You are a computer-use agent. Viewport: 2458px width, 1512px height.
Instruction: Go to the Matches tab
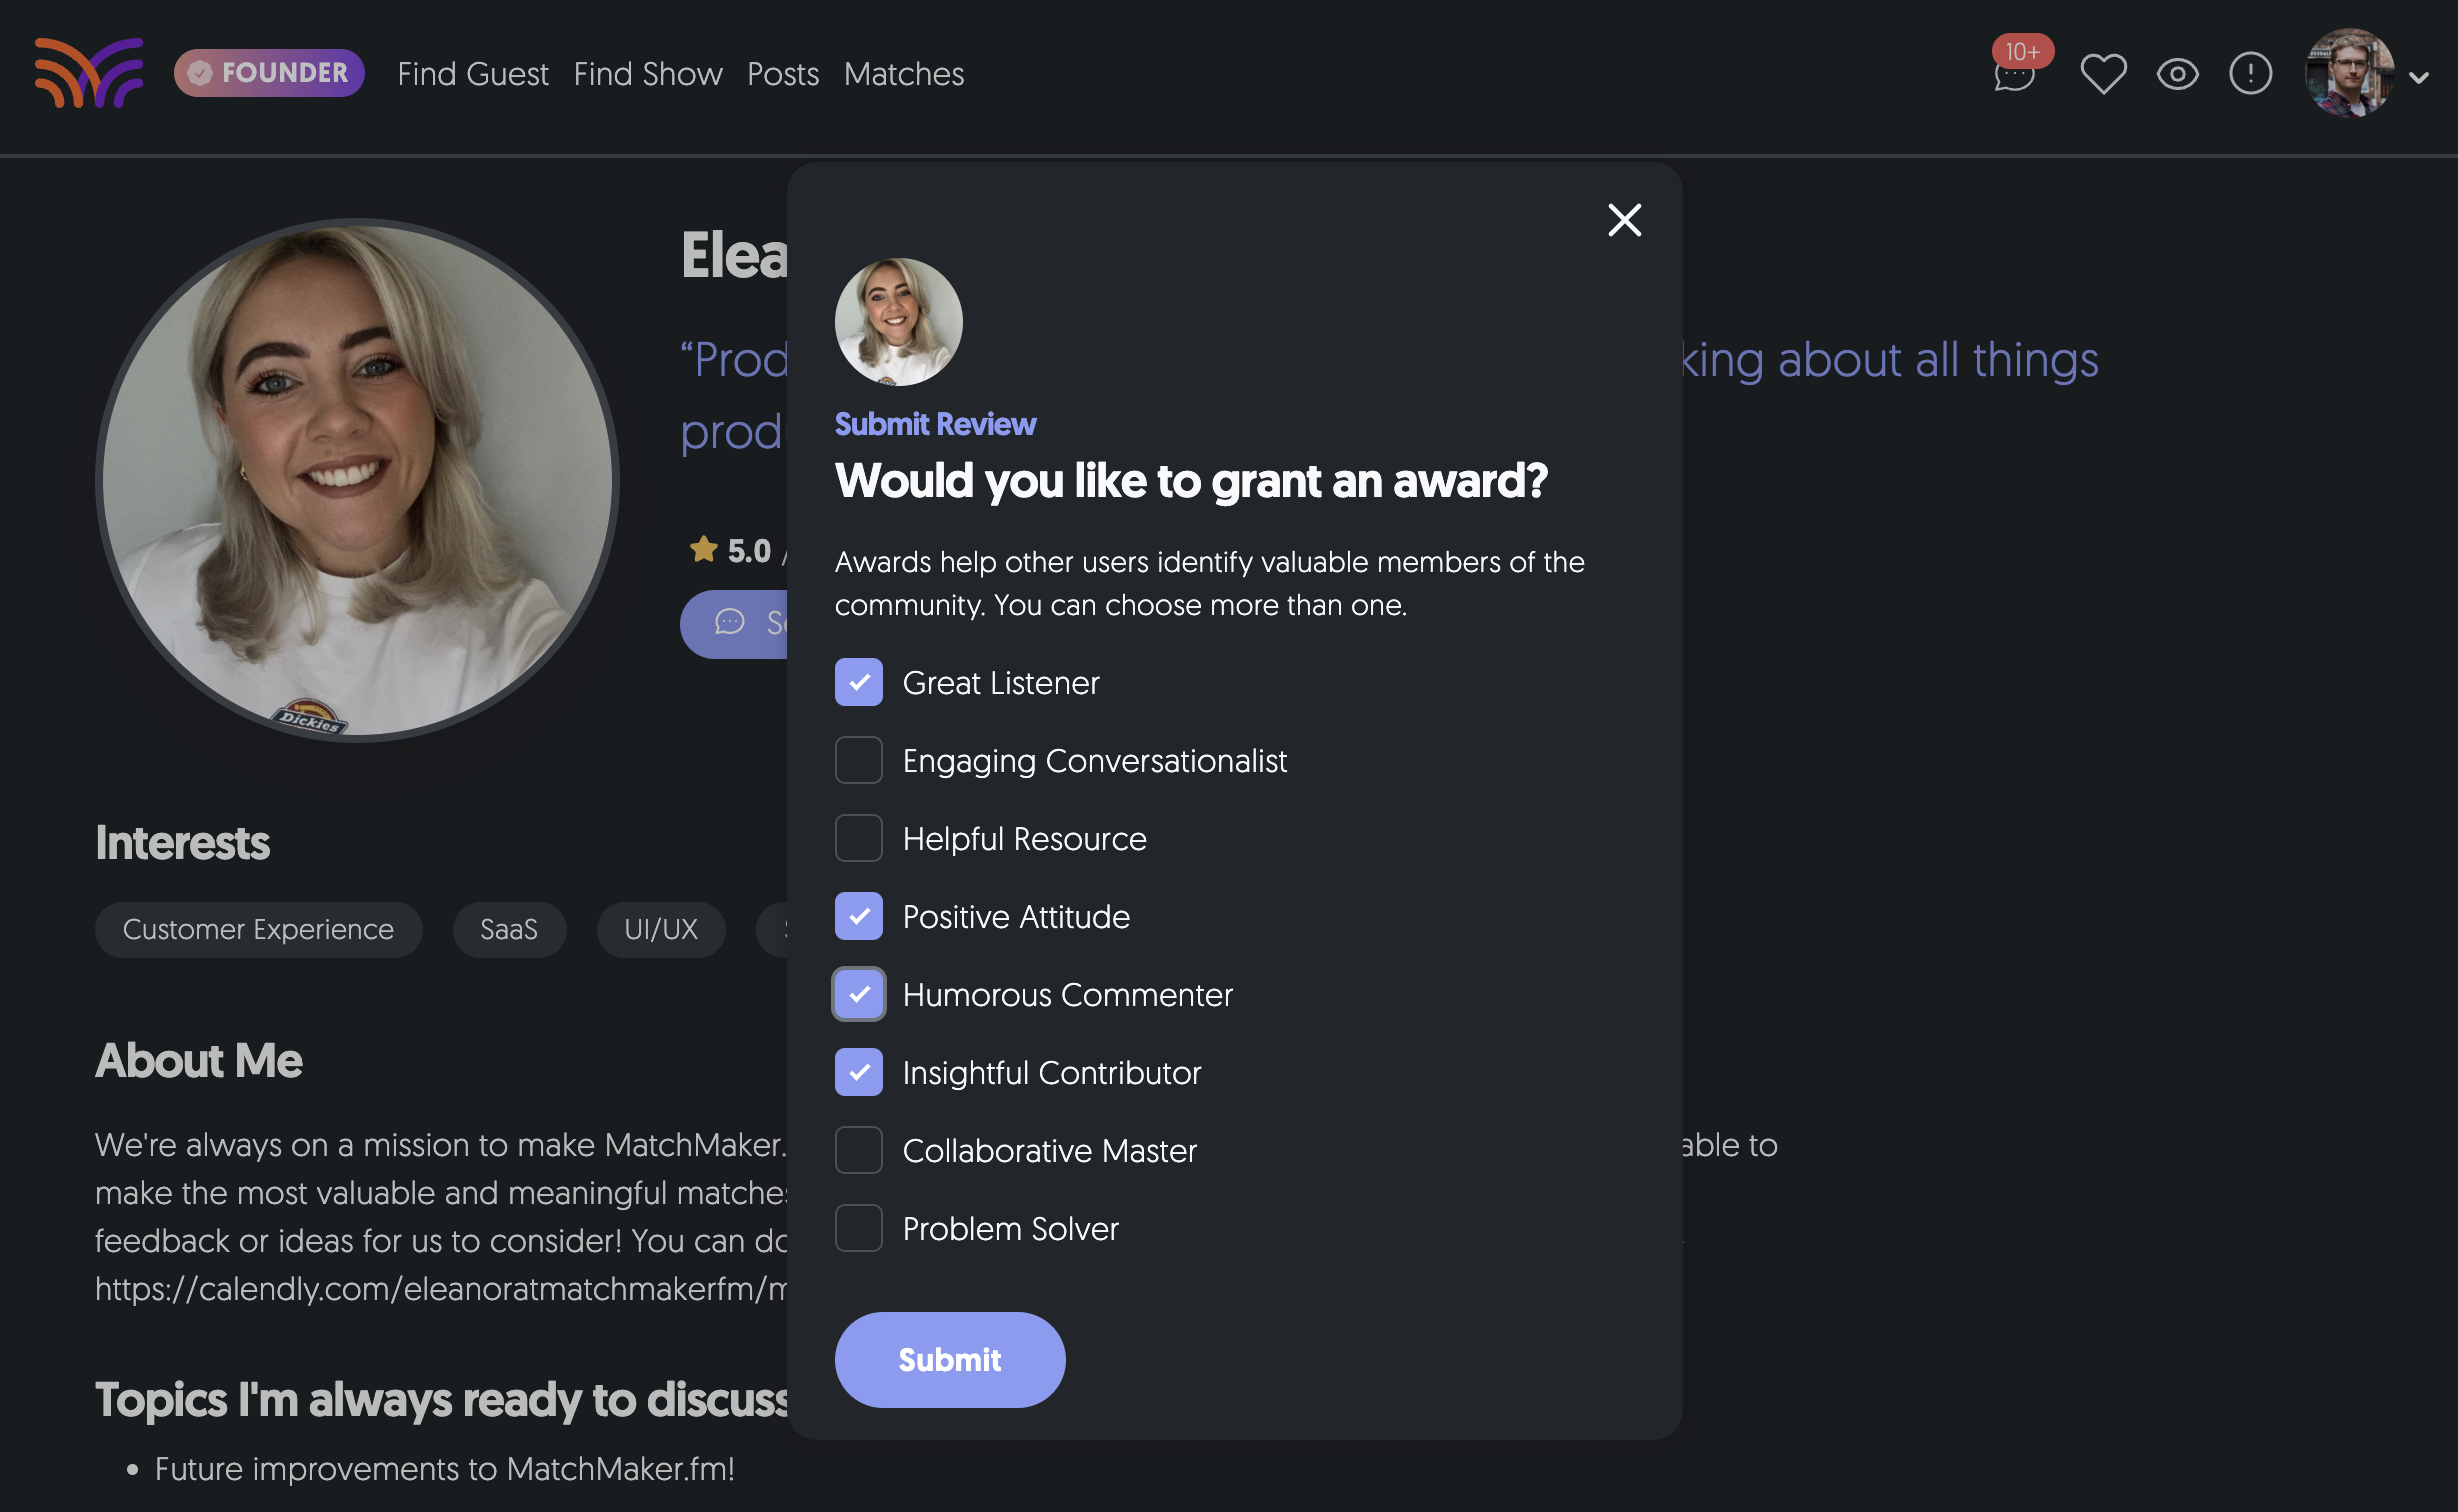point(903,74)
